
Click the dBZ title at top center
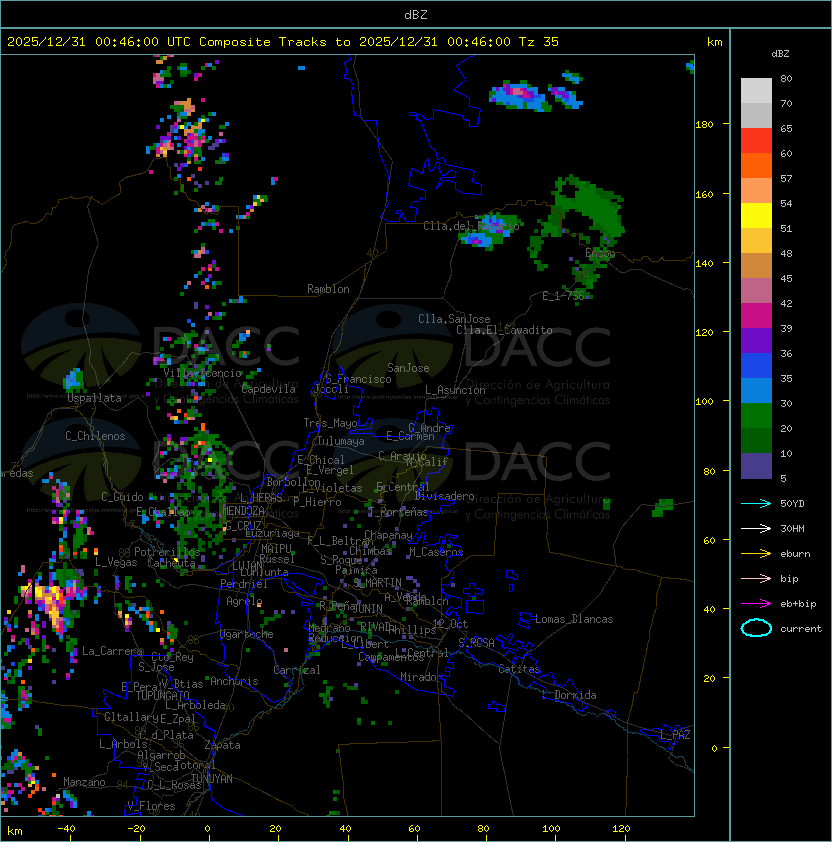click(x=416, y=14)
